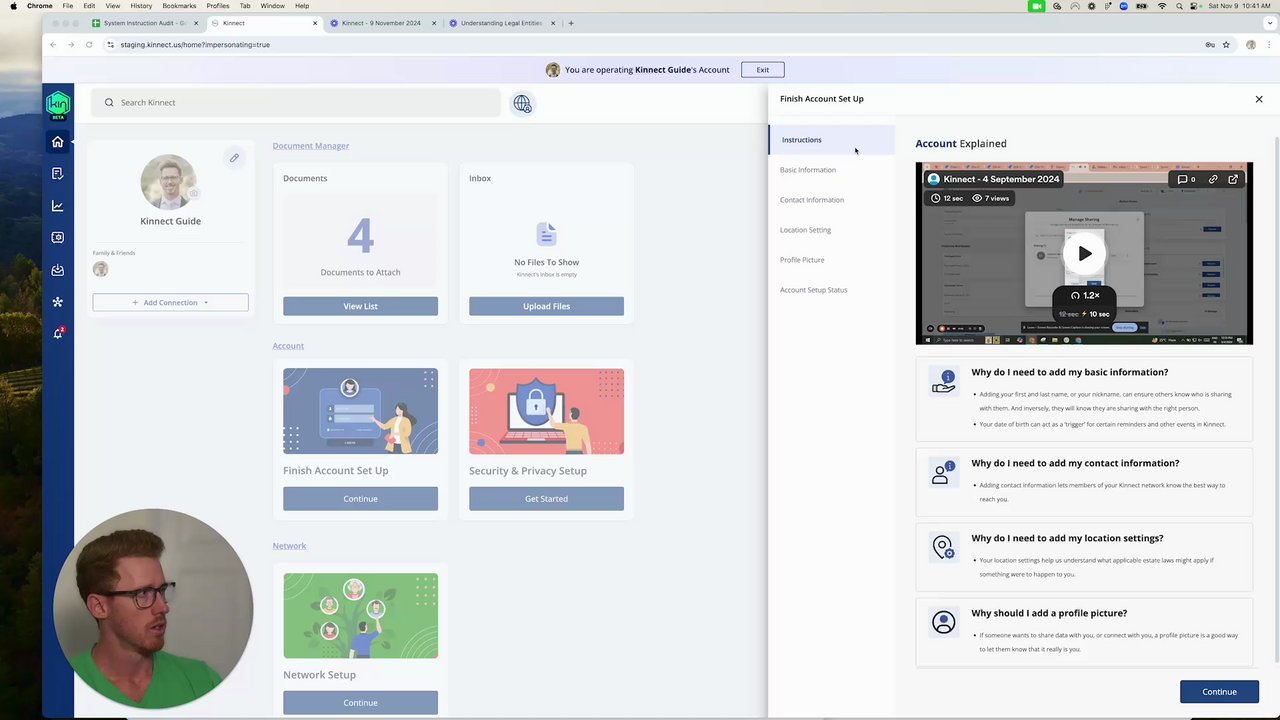
Task: Open the inbox tray icon in the sidebar
Action: [x=57, y=270]
